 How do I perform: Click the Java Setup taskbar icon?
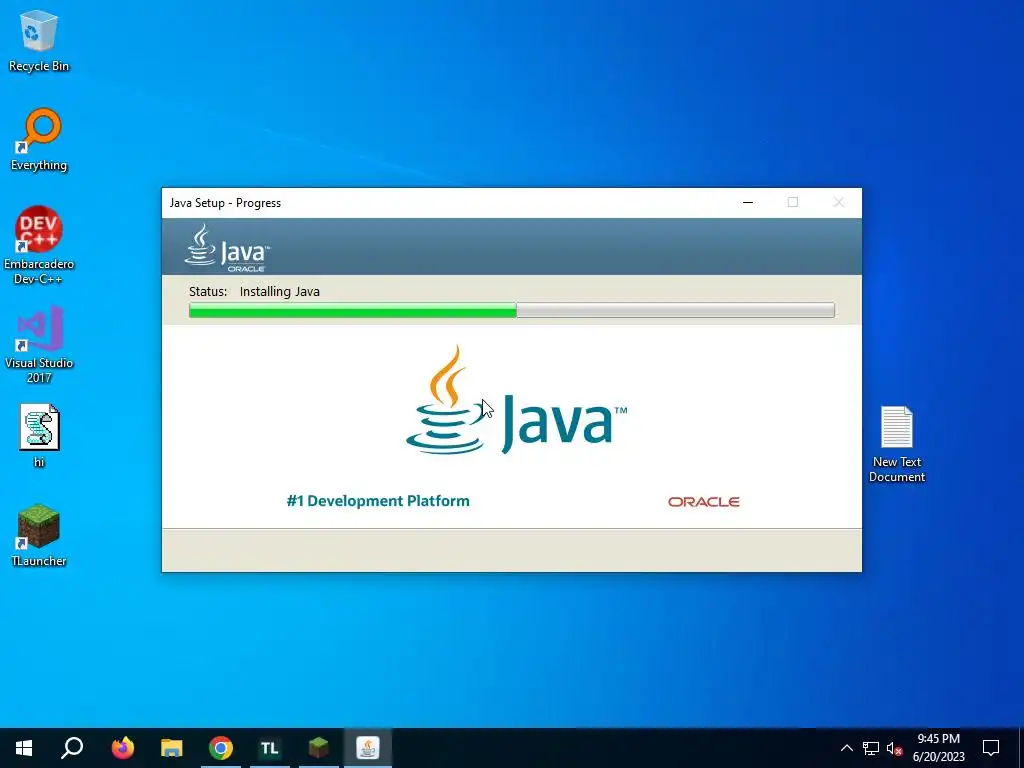[368, 748]
